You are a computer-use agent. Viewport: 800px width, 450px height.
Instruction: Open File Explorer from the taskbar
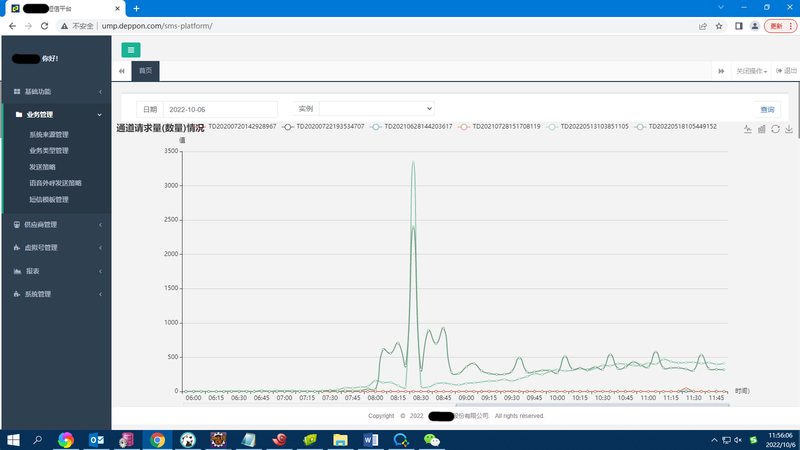pyautogui.click(x=340, y=440)
